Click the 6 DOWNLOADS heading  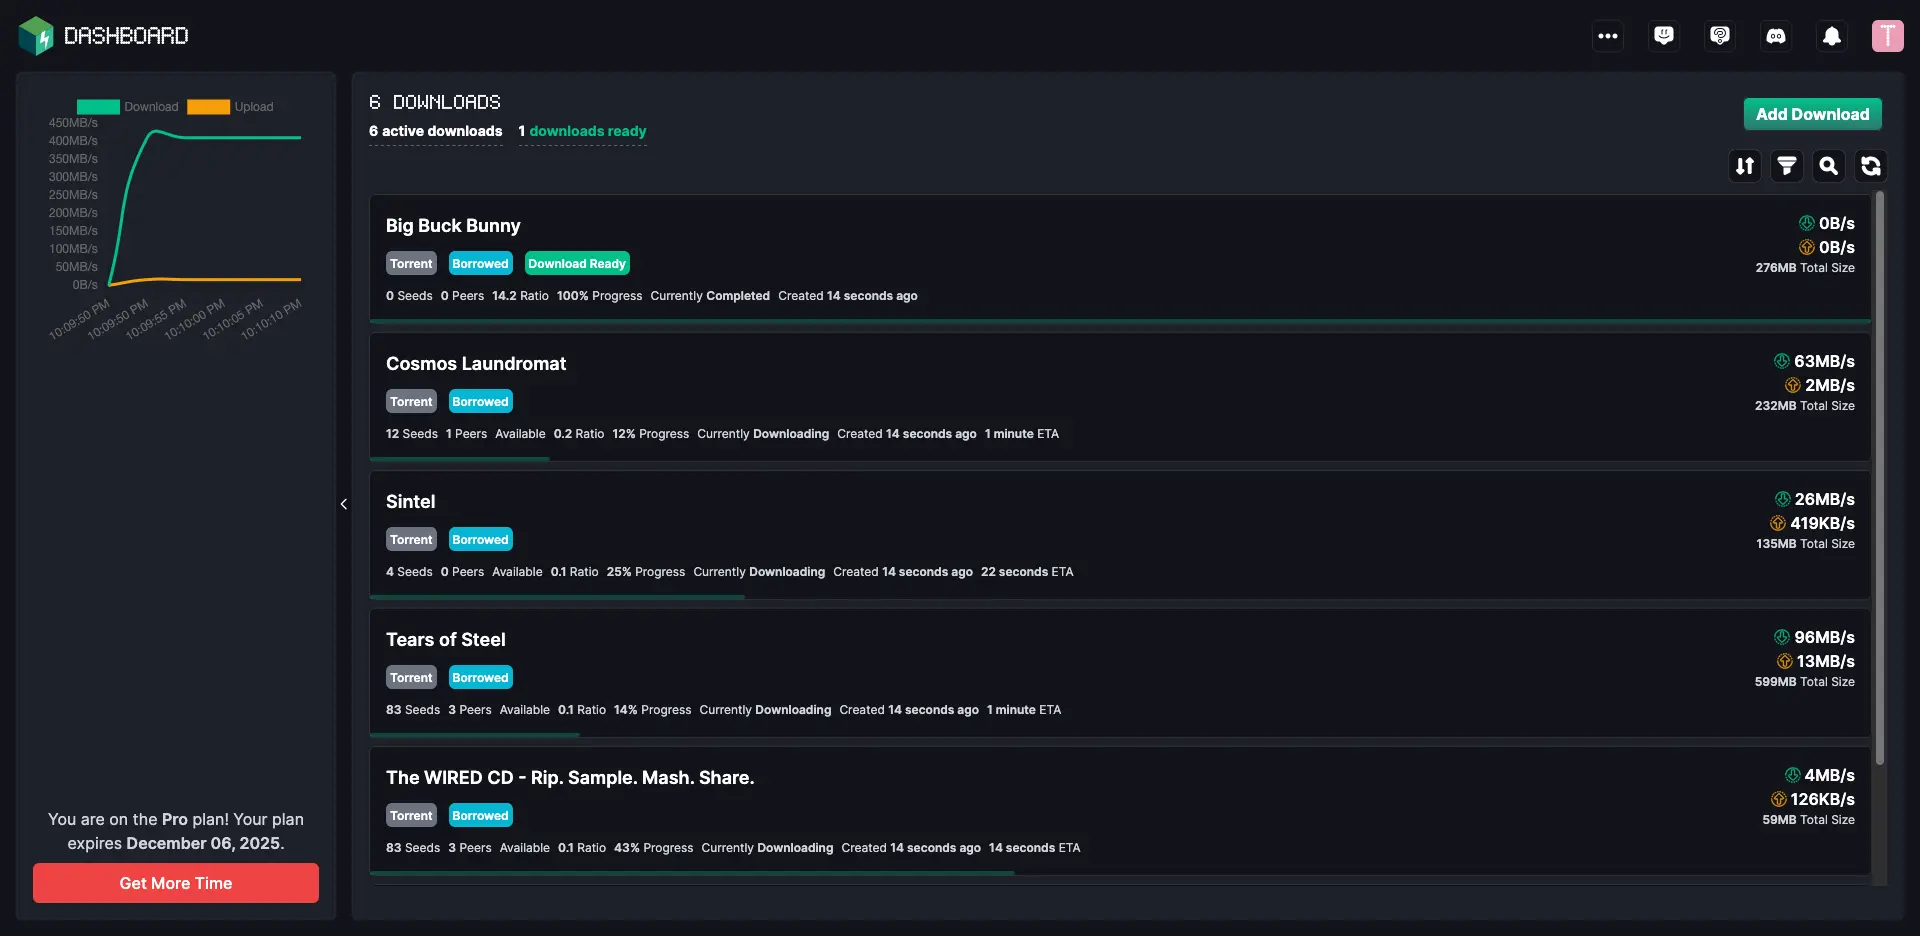coord(435,102)
